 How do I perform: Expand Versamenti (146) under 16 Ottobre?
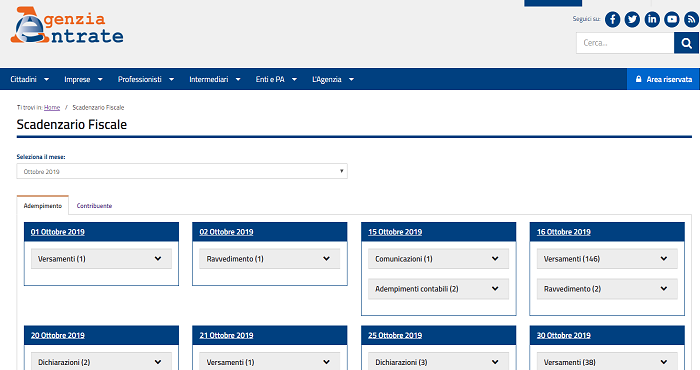(x=607, y=259)
